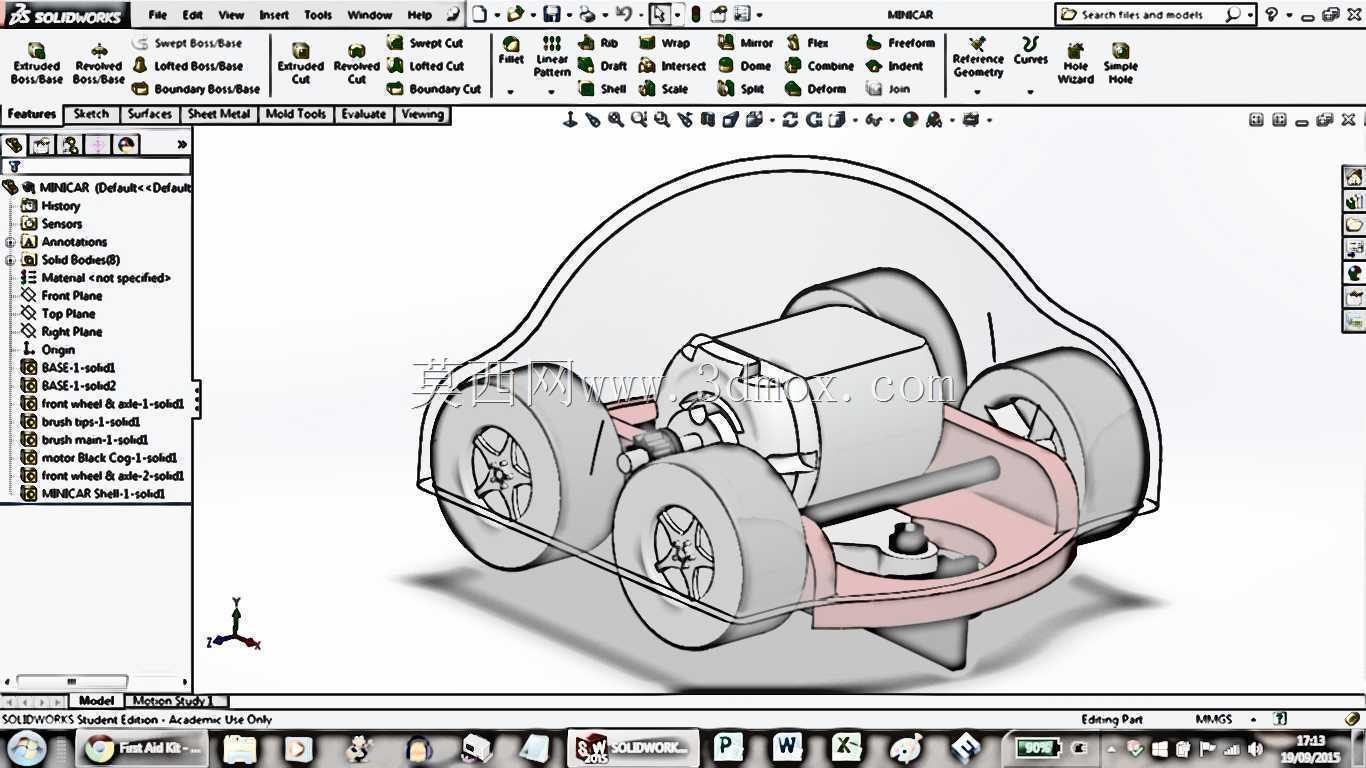Open the Insert menu
This screenshot has width=1366, height=768.
pyautogui.click(x=274, y=15)
